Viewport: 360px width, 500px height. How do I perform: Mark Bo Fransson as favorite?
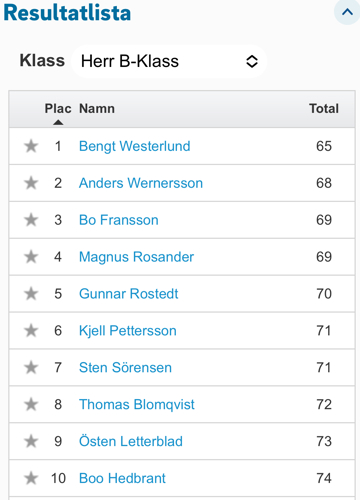tap(31, 220)
